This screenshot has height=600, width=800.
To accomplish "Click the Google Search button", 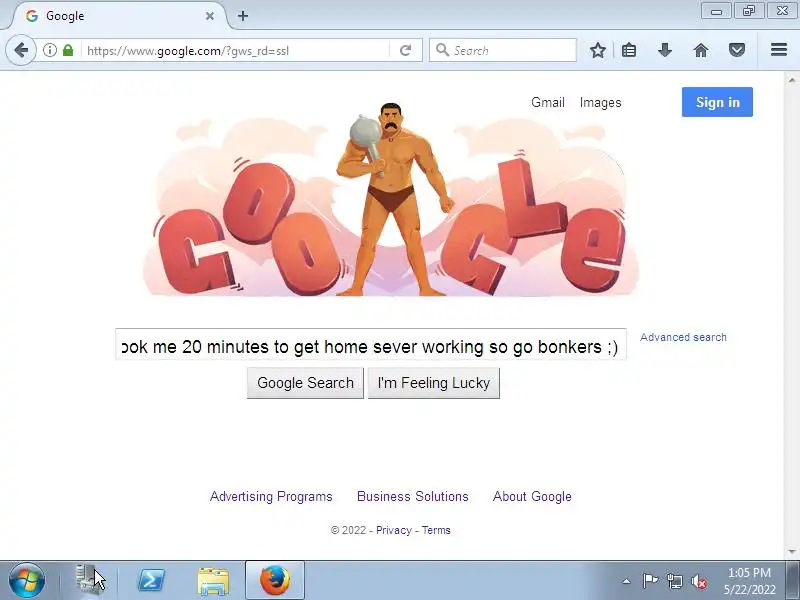I will (305, 383).
